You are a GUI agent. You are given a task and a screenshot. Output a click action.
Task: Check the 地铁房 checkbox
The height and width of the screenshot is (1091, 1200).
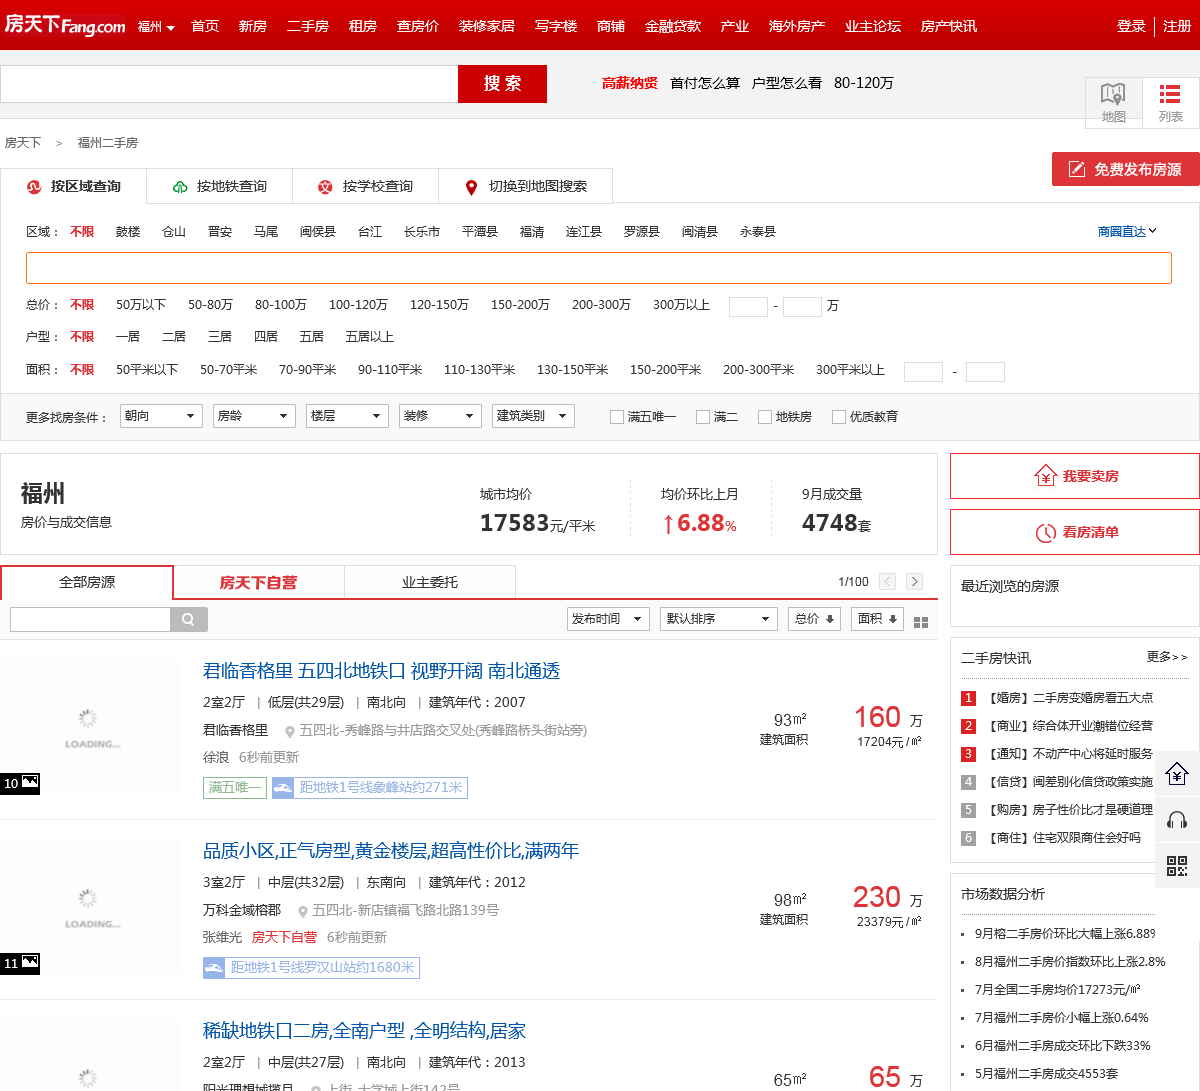coord(765,417)
